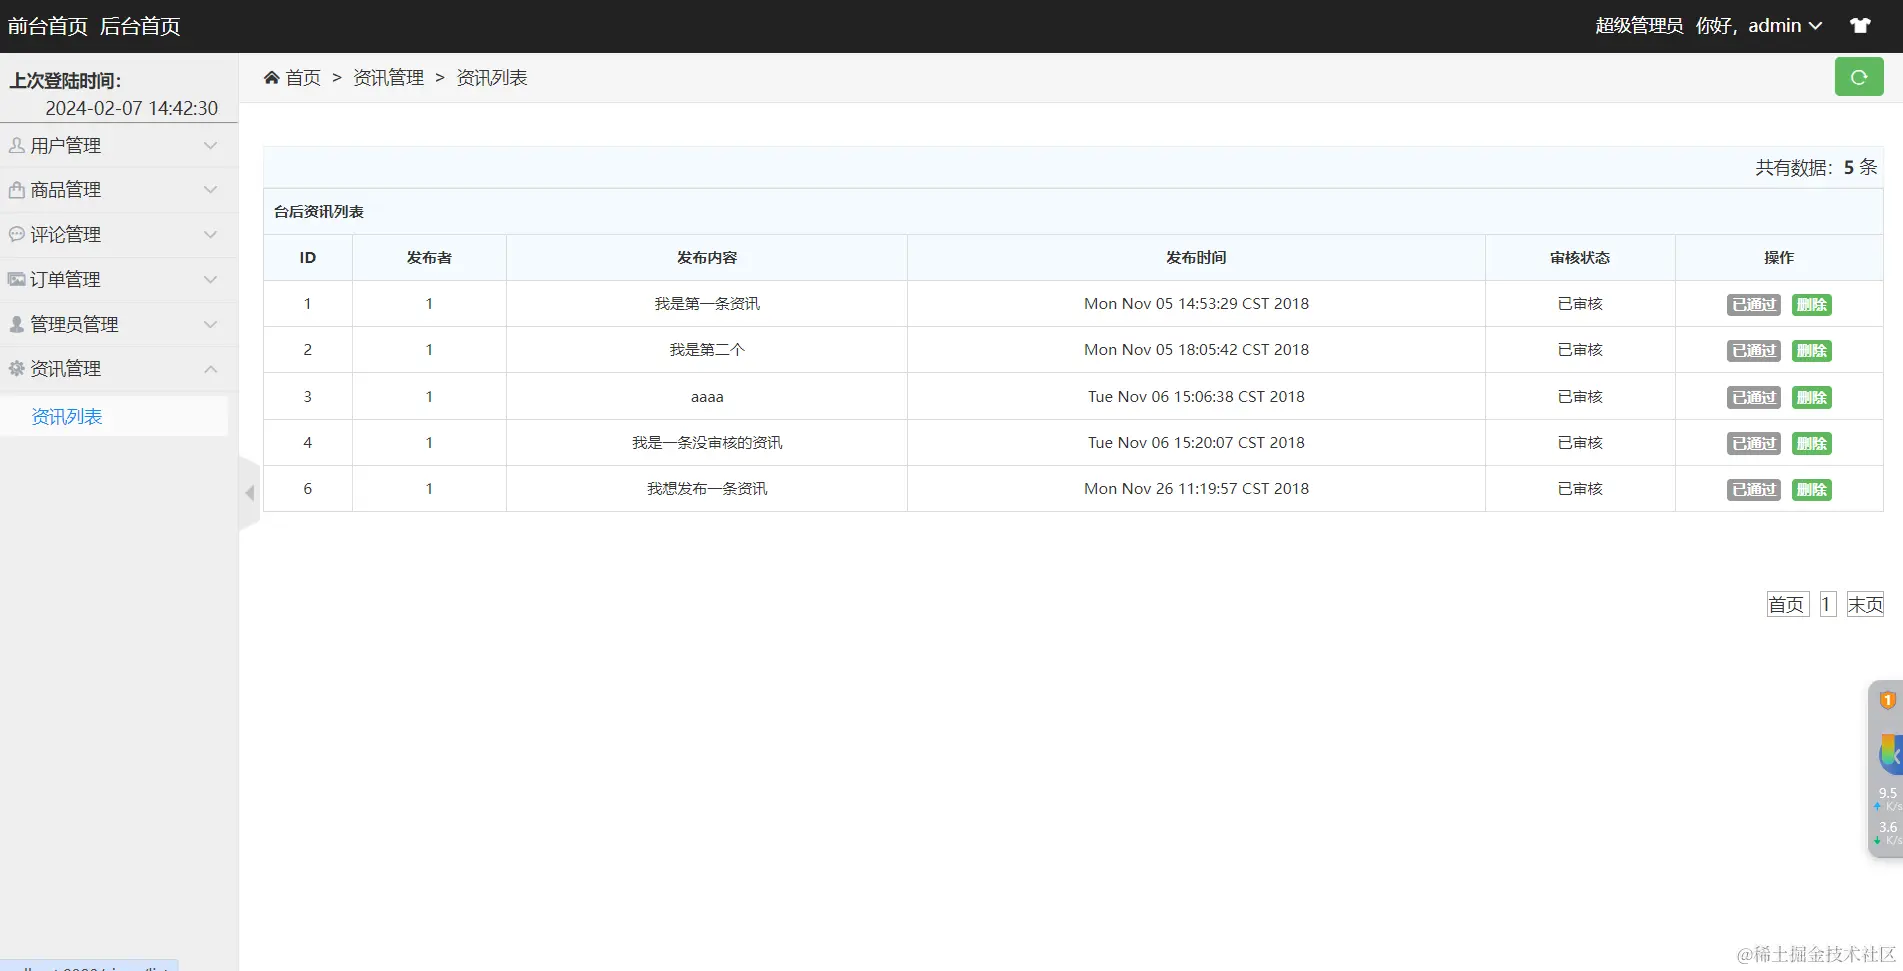The width and height of the screenshot is (1903, 971).
Task: Click the gear icon beside 资讯管理
Action: (17, 368)
